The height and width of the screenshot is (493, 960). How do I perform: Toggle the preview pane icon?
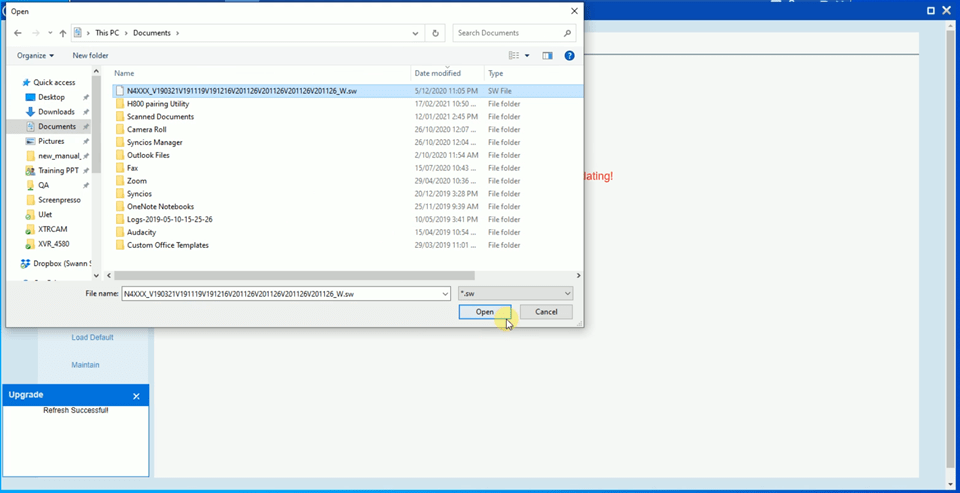pyautogui.click(x=547, y=56)
